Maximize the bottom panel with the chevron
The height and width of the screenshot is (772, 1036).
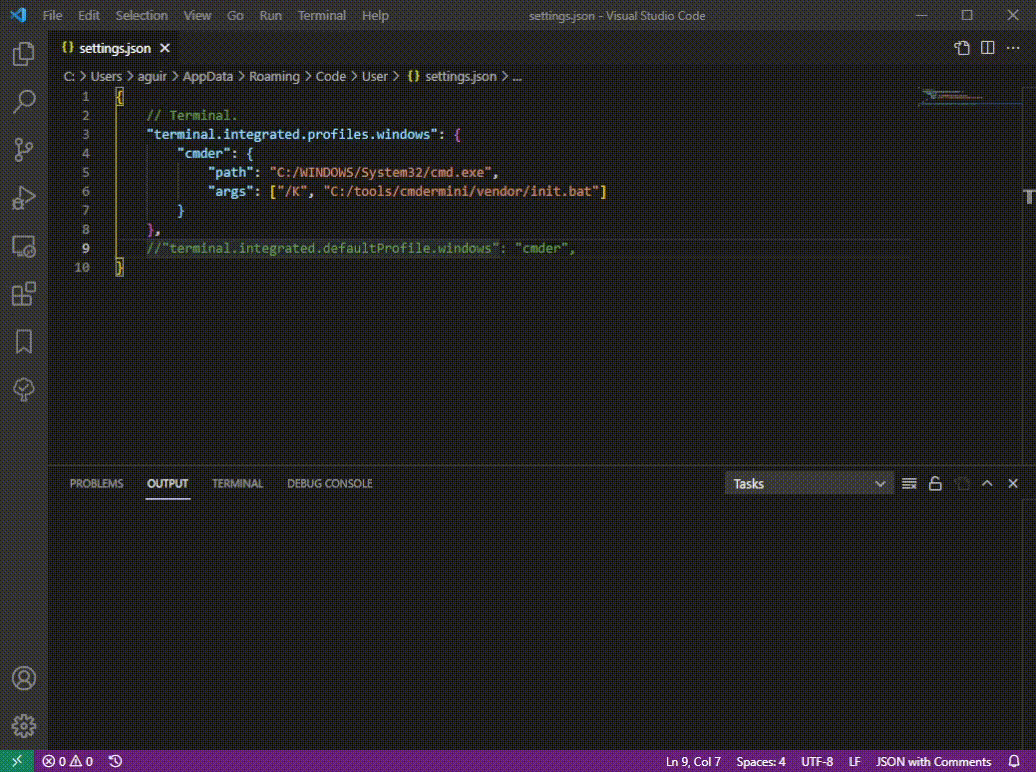click(987, 484)
